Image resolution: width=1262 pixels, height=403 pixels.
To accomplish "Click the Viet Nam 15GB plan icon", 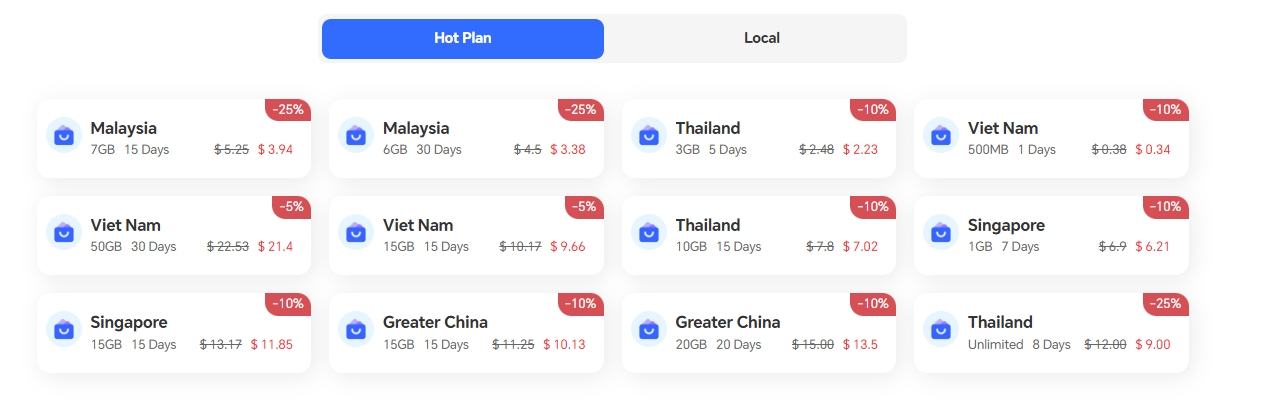I will click(x=356, y=232).
